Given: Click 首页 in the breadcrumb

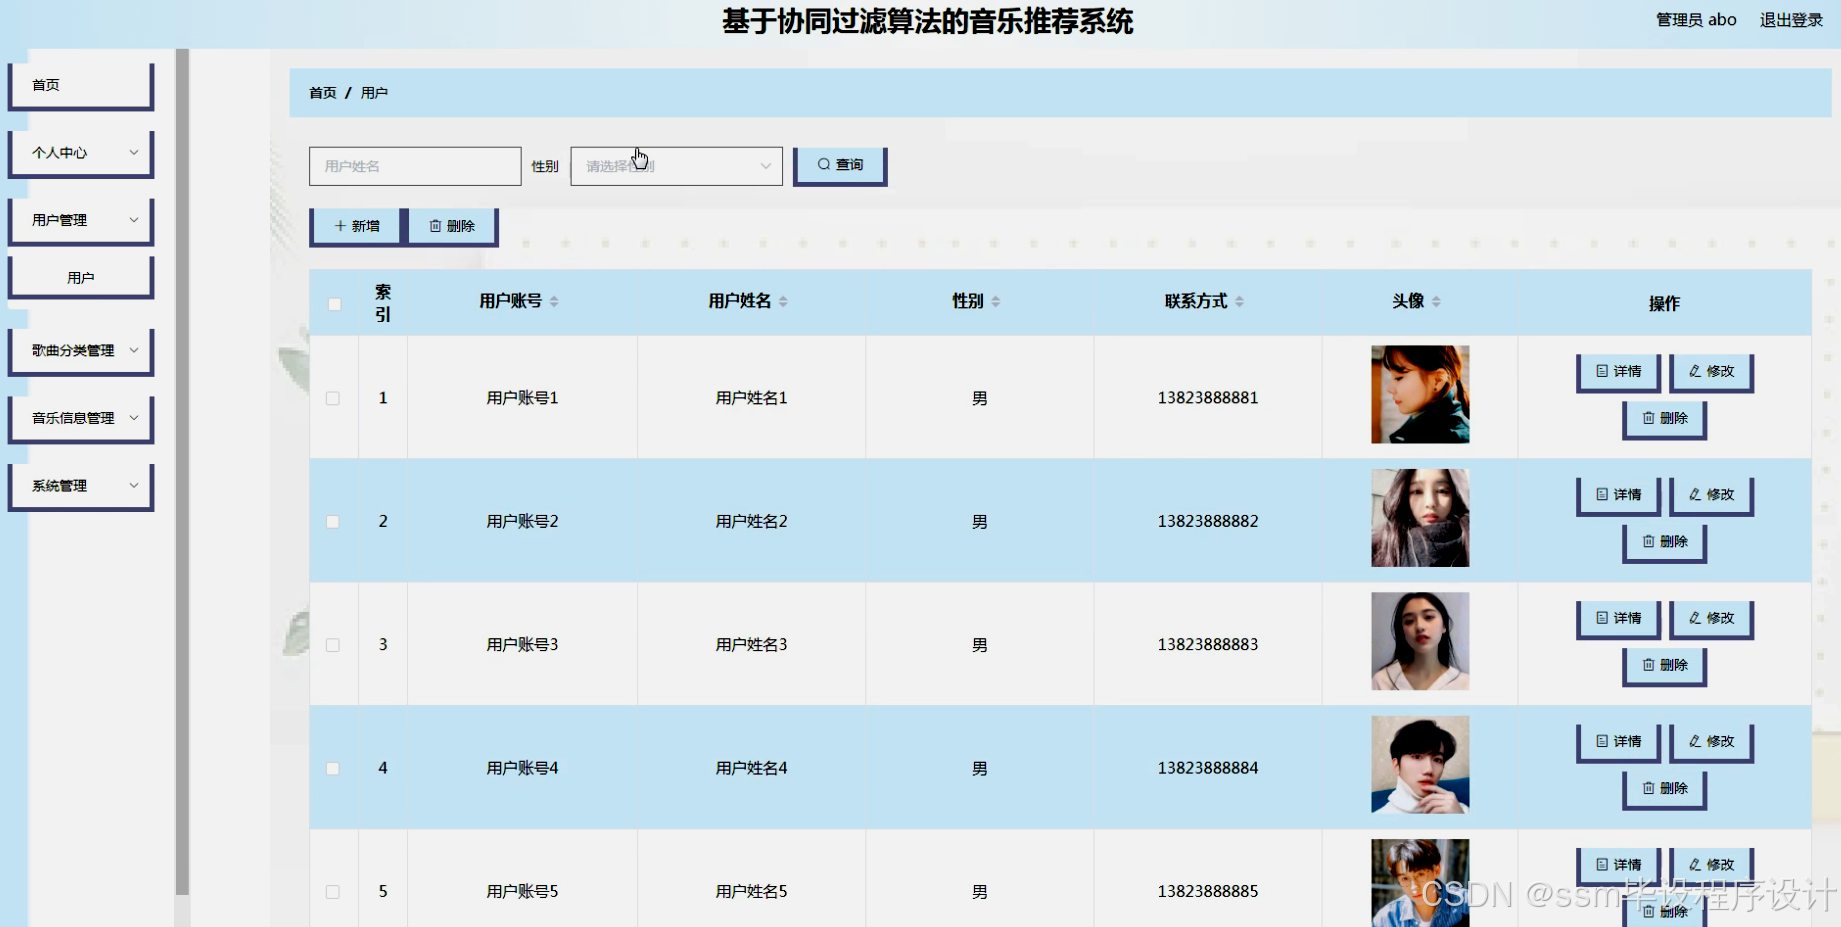Looking at the screenshot, I should pyautogui.click(x=321, y=92).
